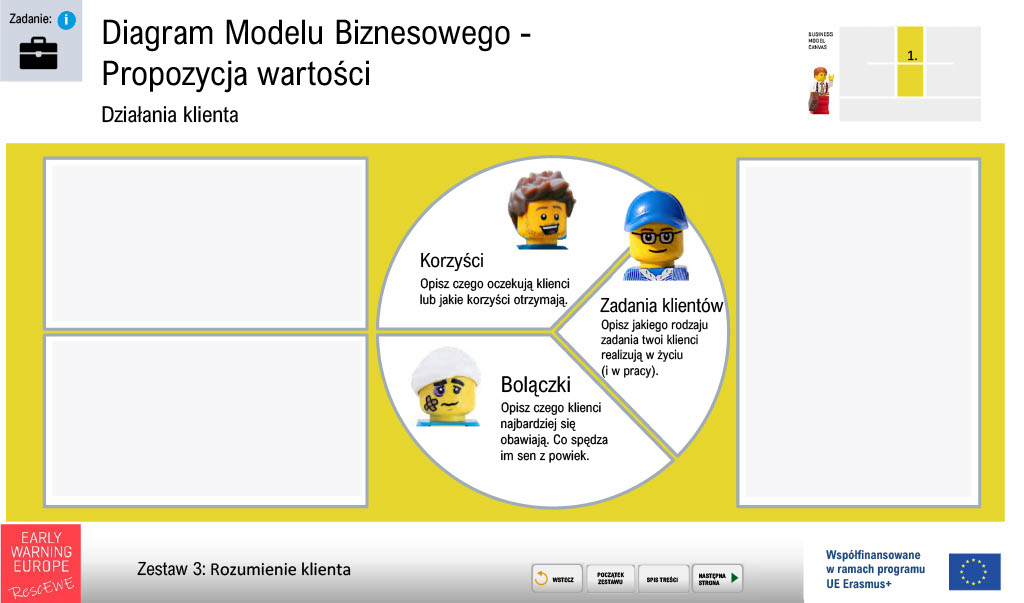
Task: Click the black briefcase task icon
Action: click(x=39, y=54)
